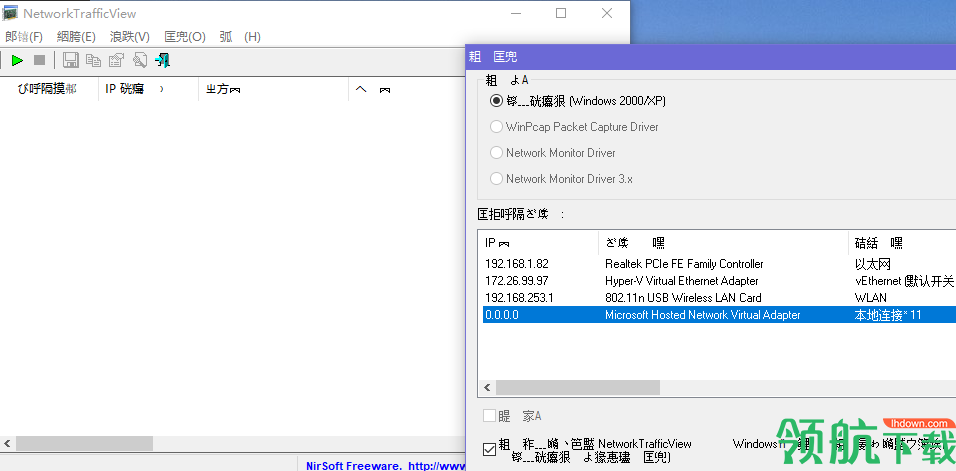
Task: Uncheck the checked NetworkTrafficView checkbox at dialog bottom
Action: coord(489,450)
